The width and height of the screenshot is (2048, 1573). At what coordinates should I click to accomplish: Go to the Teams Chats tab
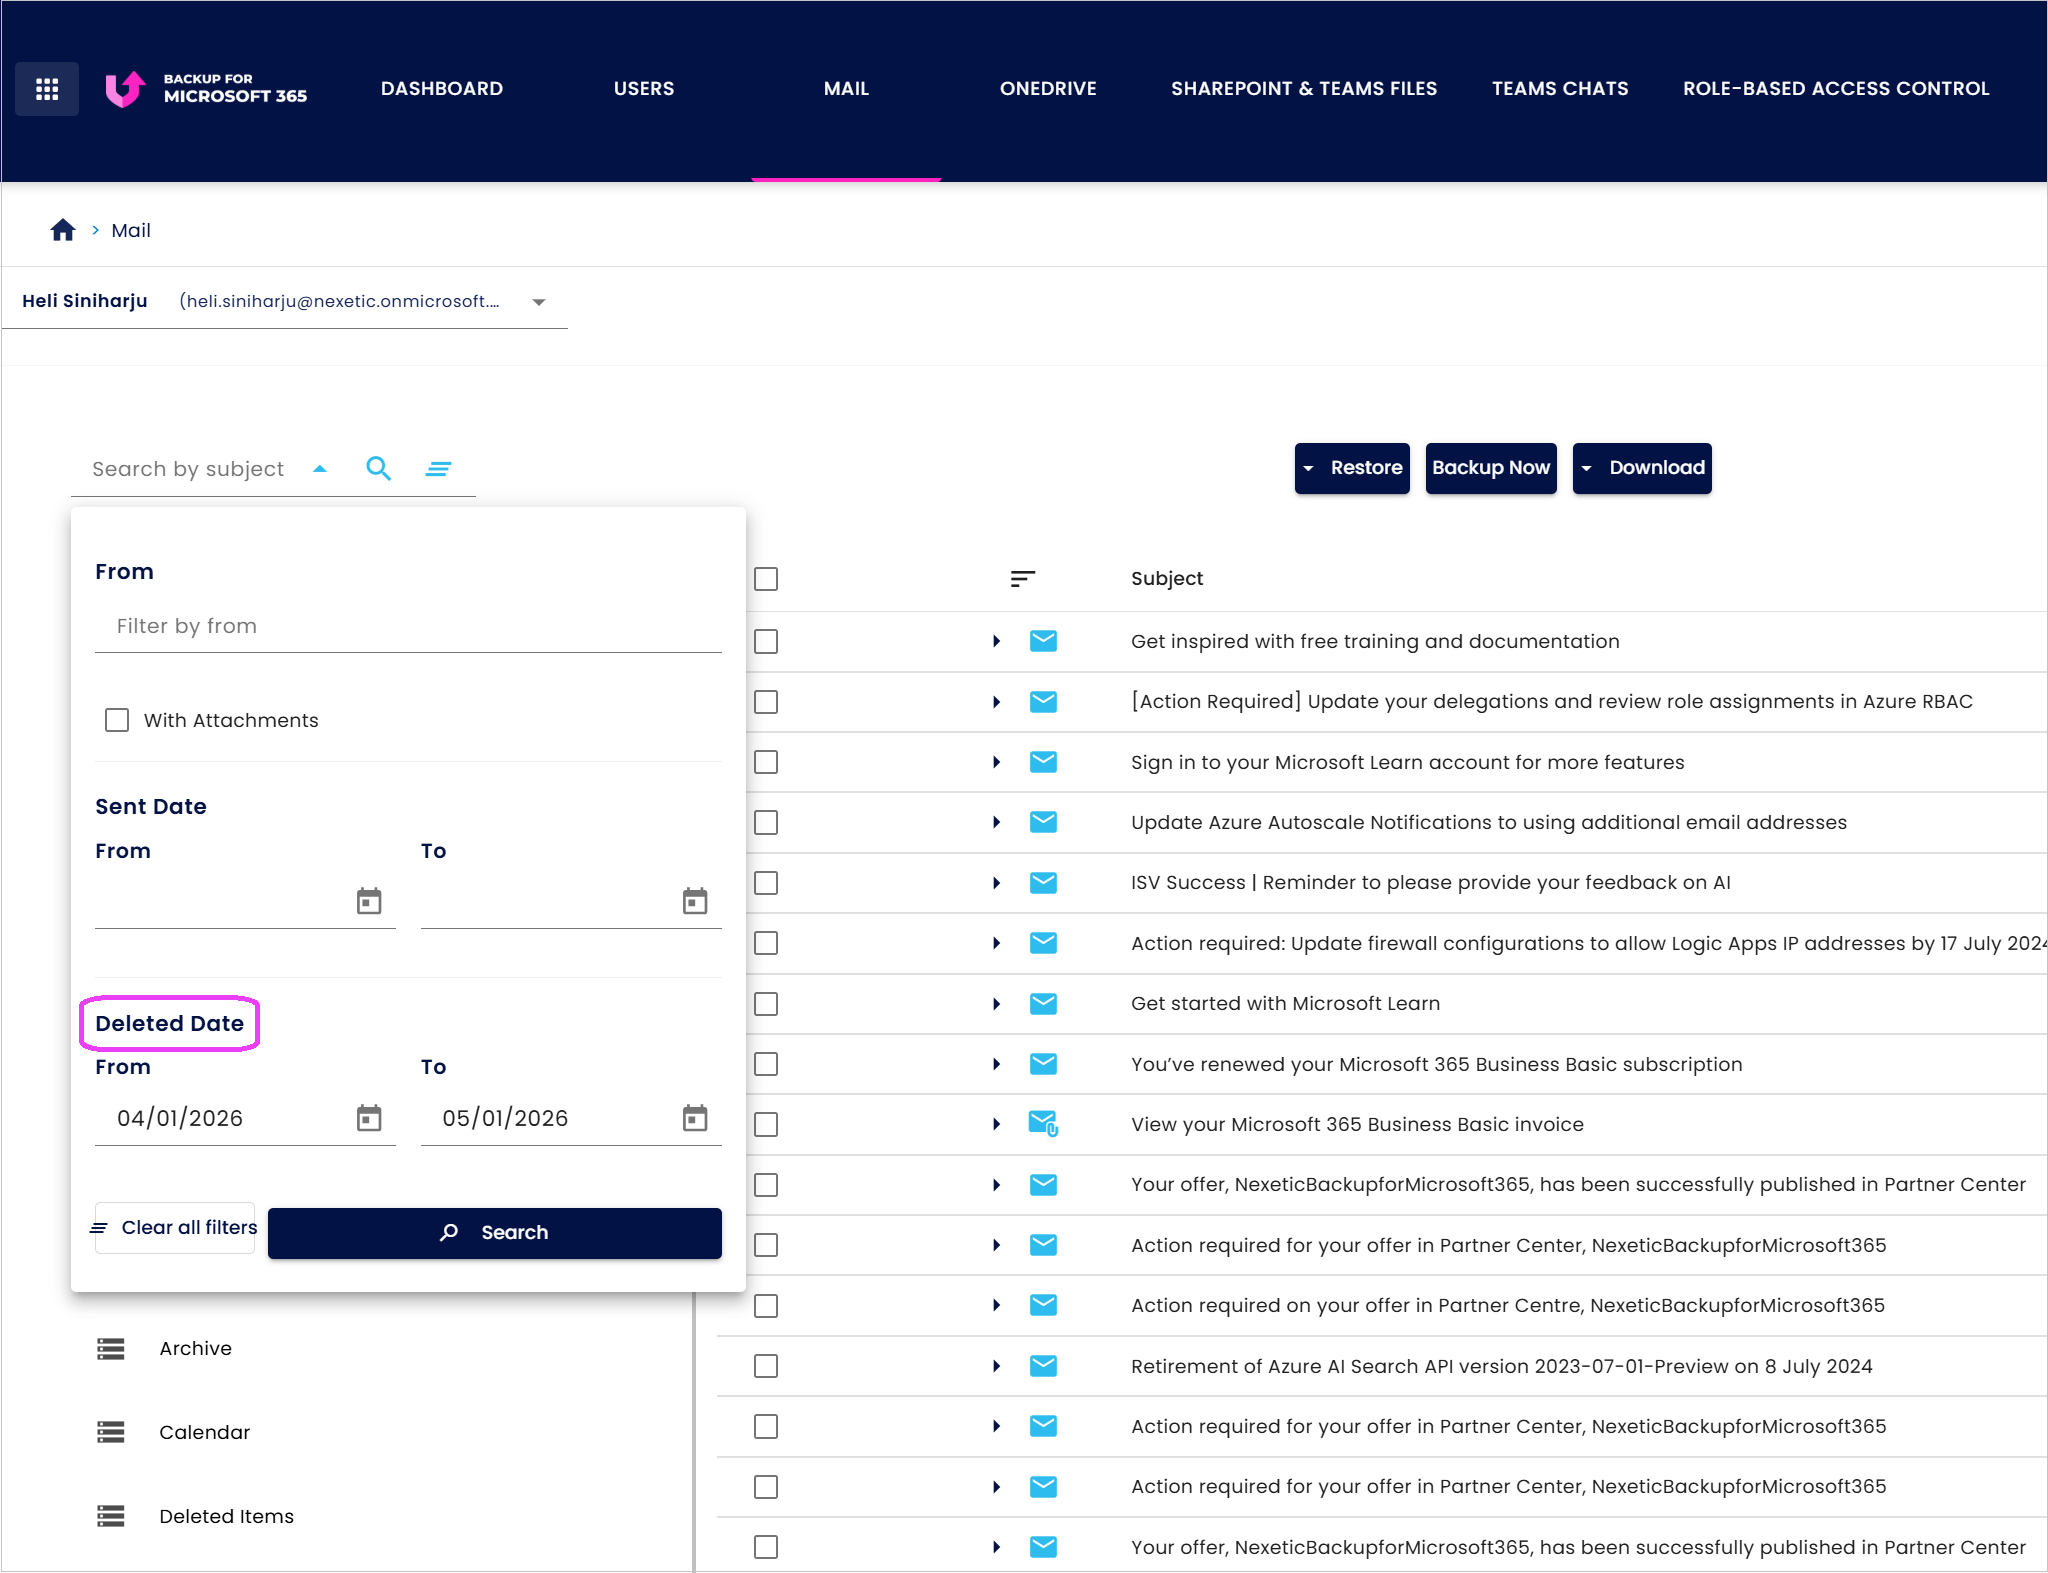pos(1560,89)
